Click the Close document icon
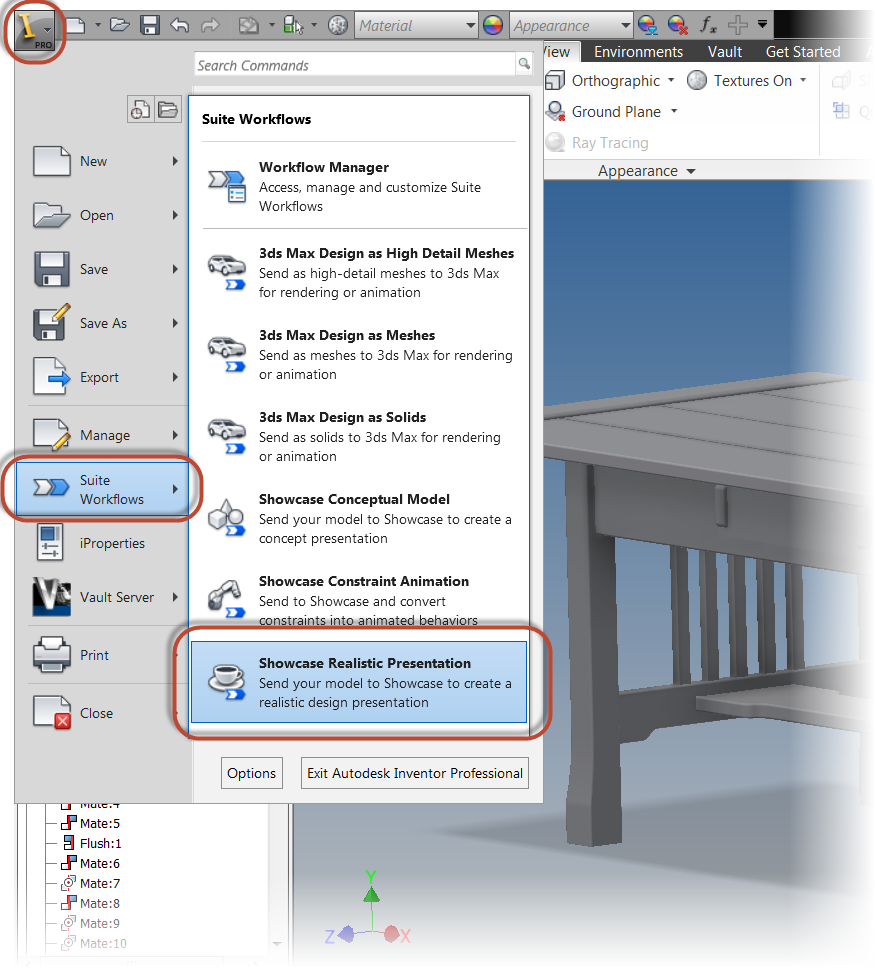Image resolution: width=875 pixels, height=968 pixels. click(52, 712)
